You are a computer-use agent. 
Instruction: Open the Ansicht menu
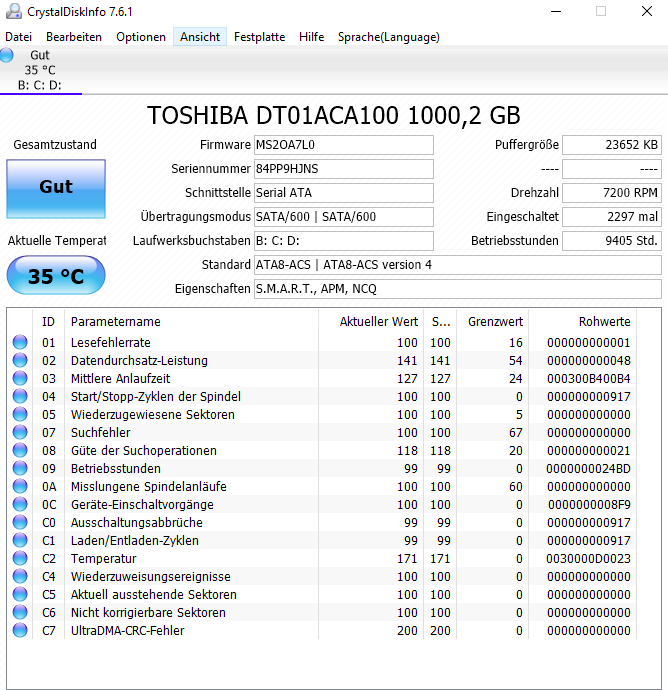click(200, 37)
